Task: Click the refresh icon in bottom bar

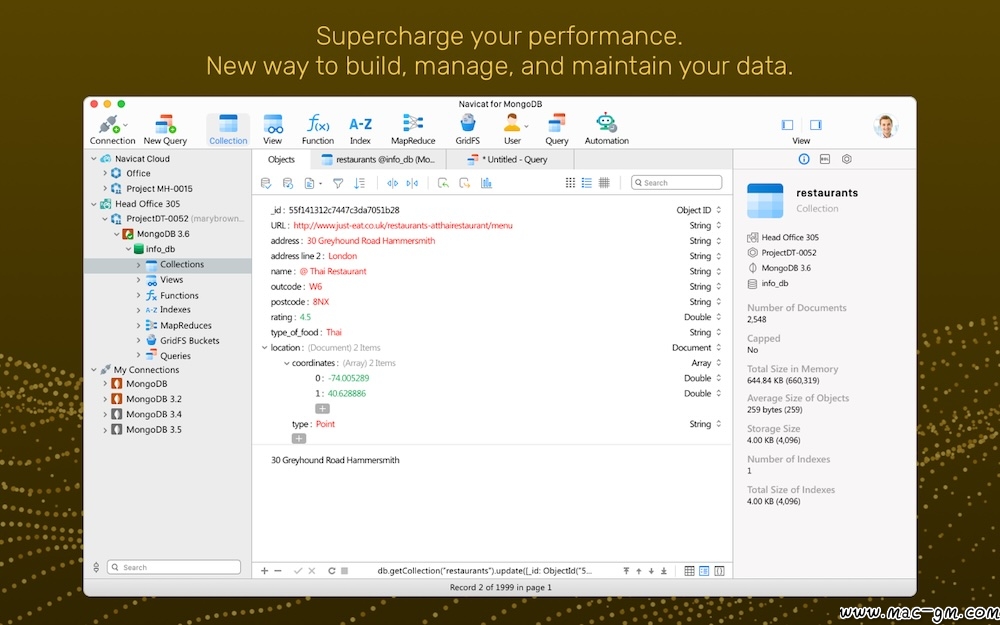Action: point(332,571)
